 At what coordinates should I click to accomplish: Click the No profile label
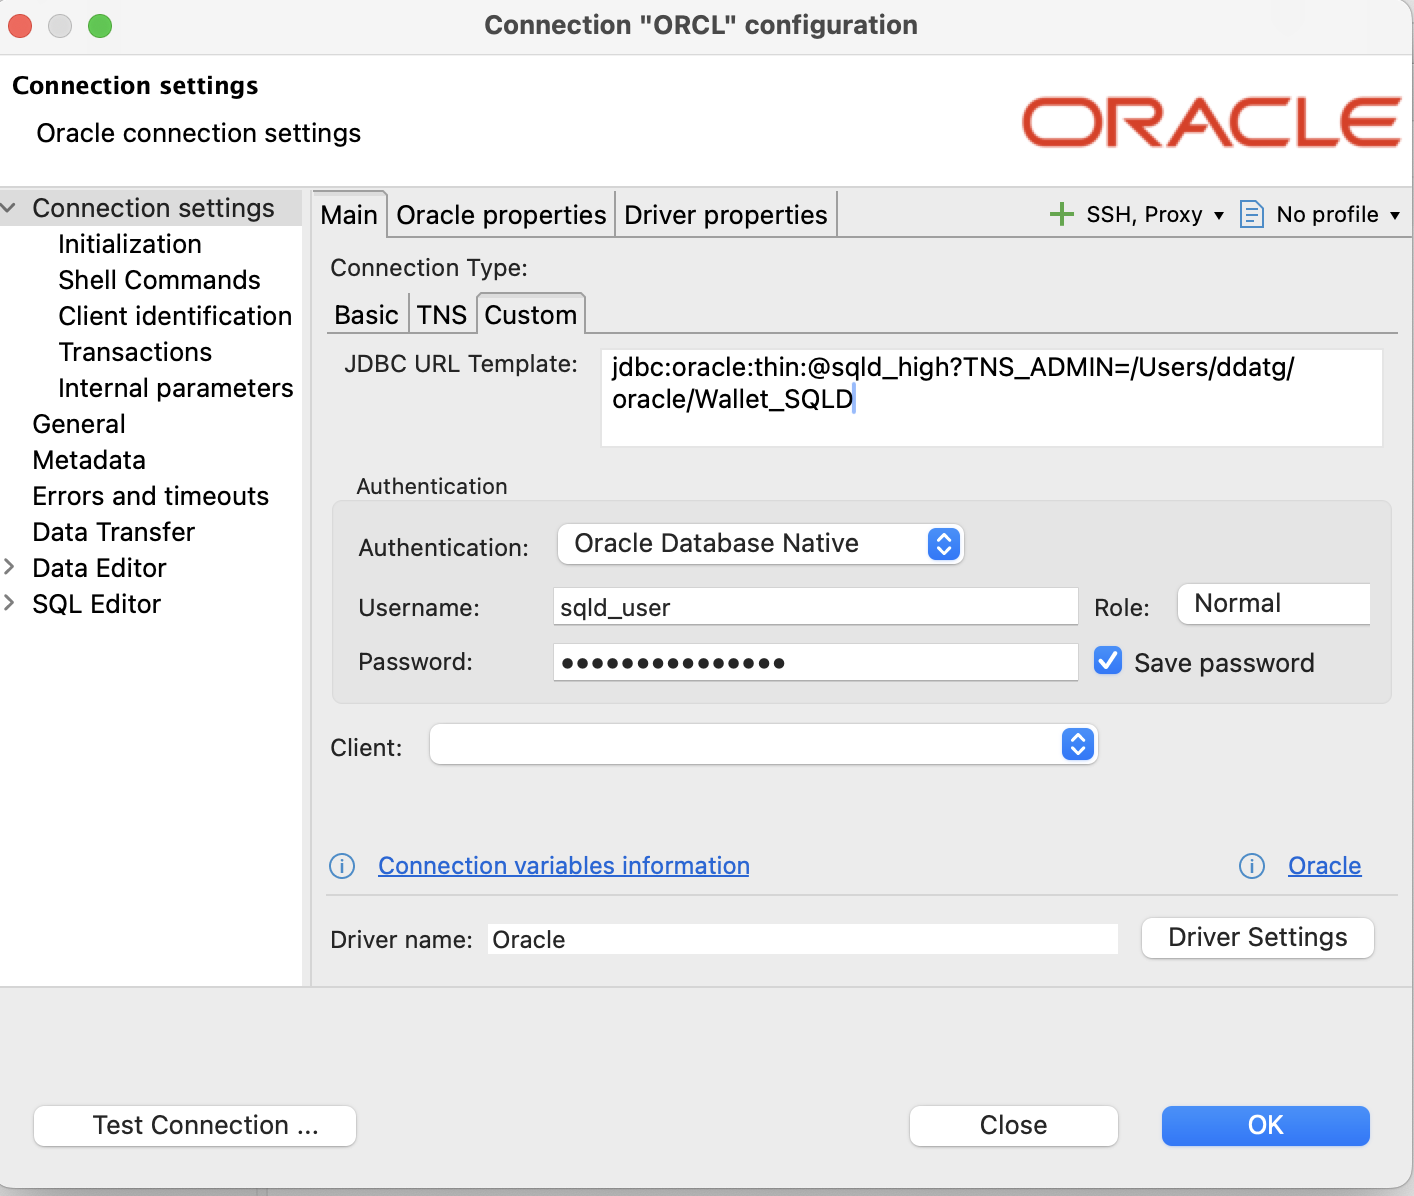click(x=1328, y=215)
